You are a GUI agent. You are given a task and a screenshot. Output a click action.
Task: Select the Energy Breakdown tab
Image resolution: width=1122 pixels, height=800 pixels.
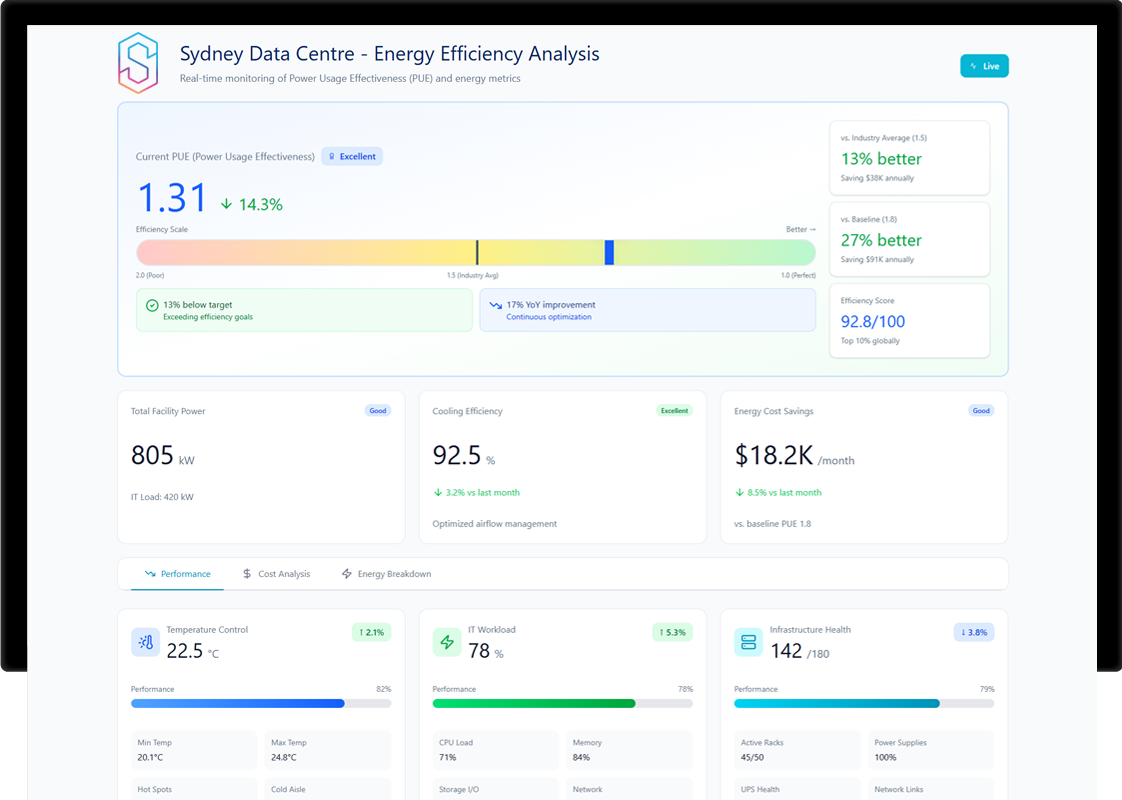(x=386, y=574)
